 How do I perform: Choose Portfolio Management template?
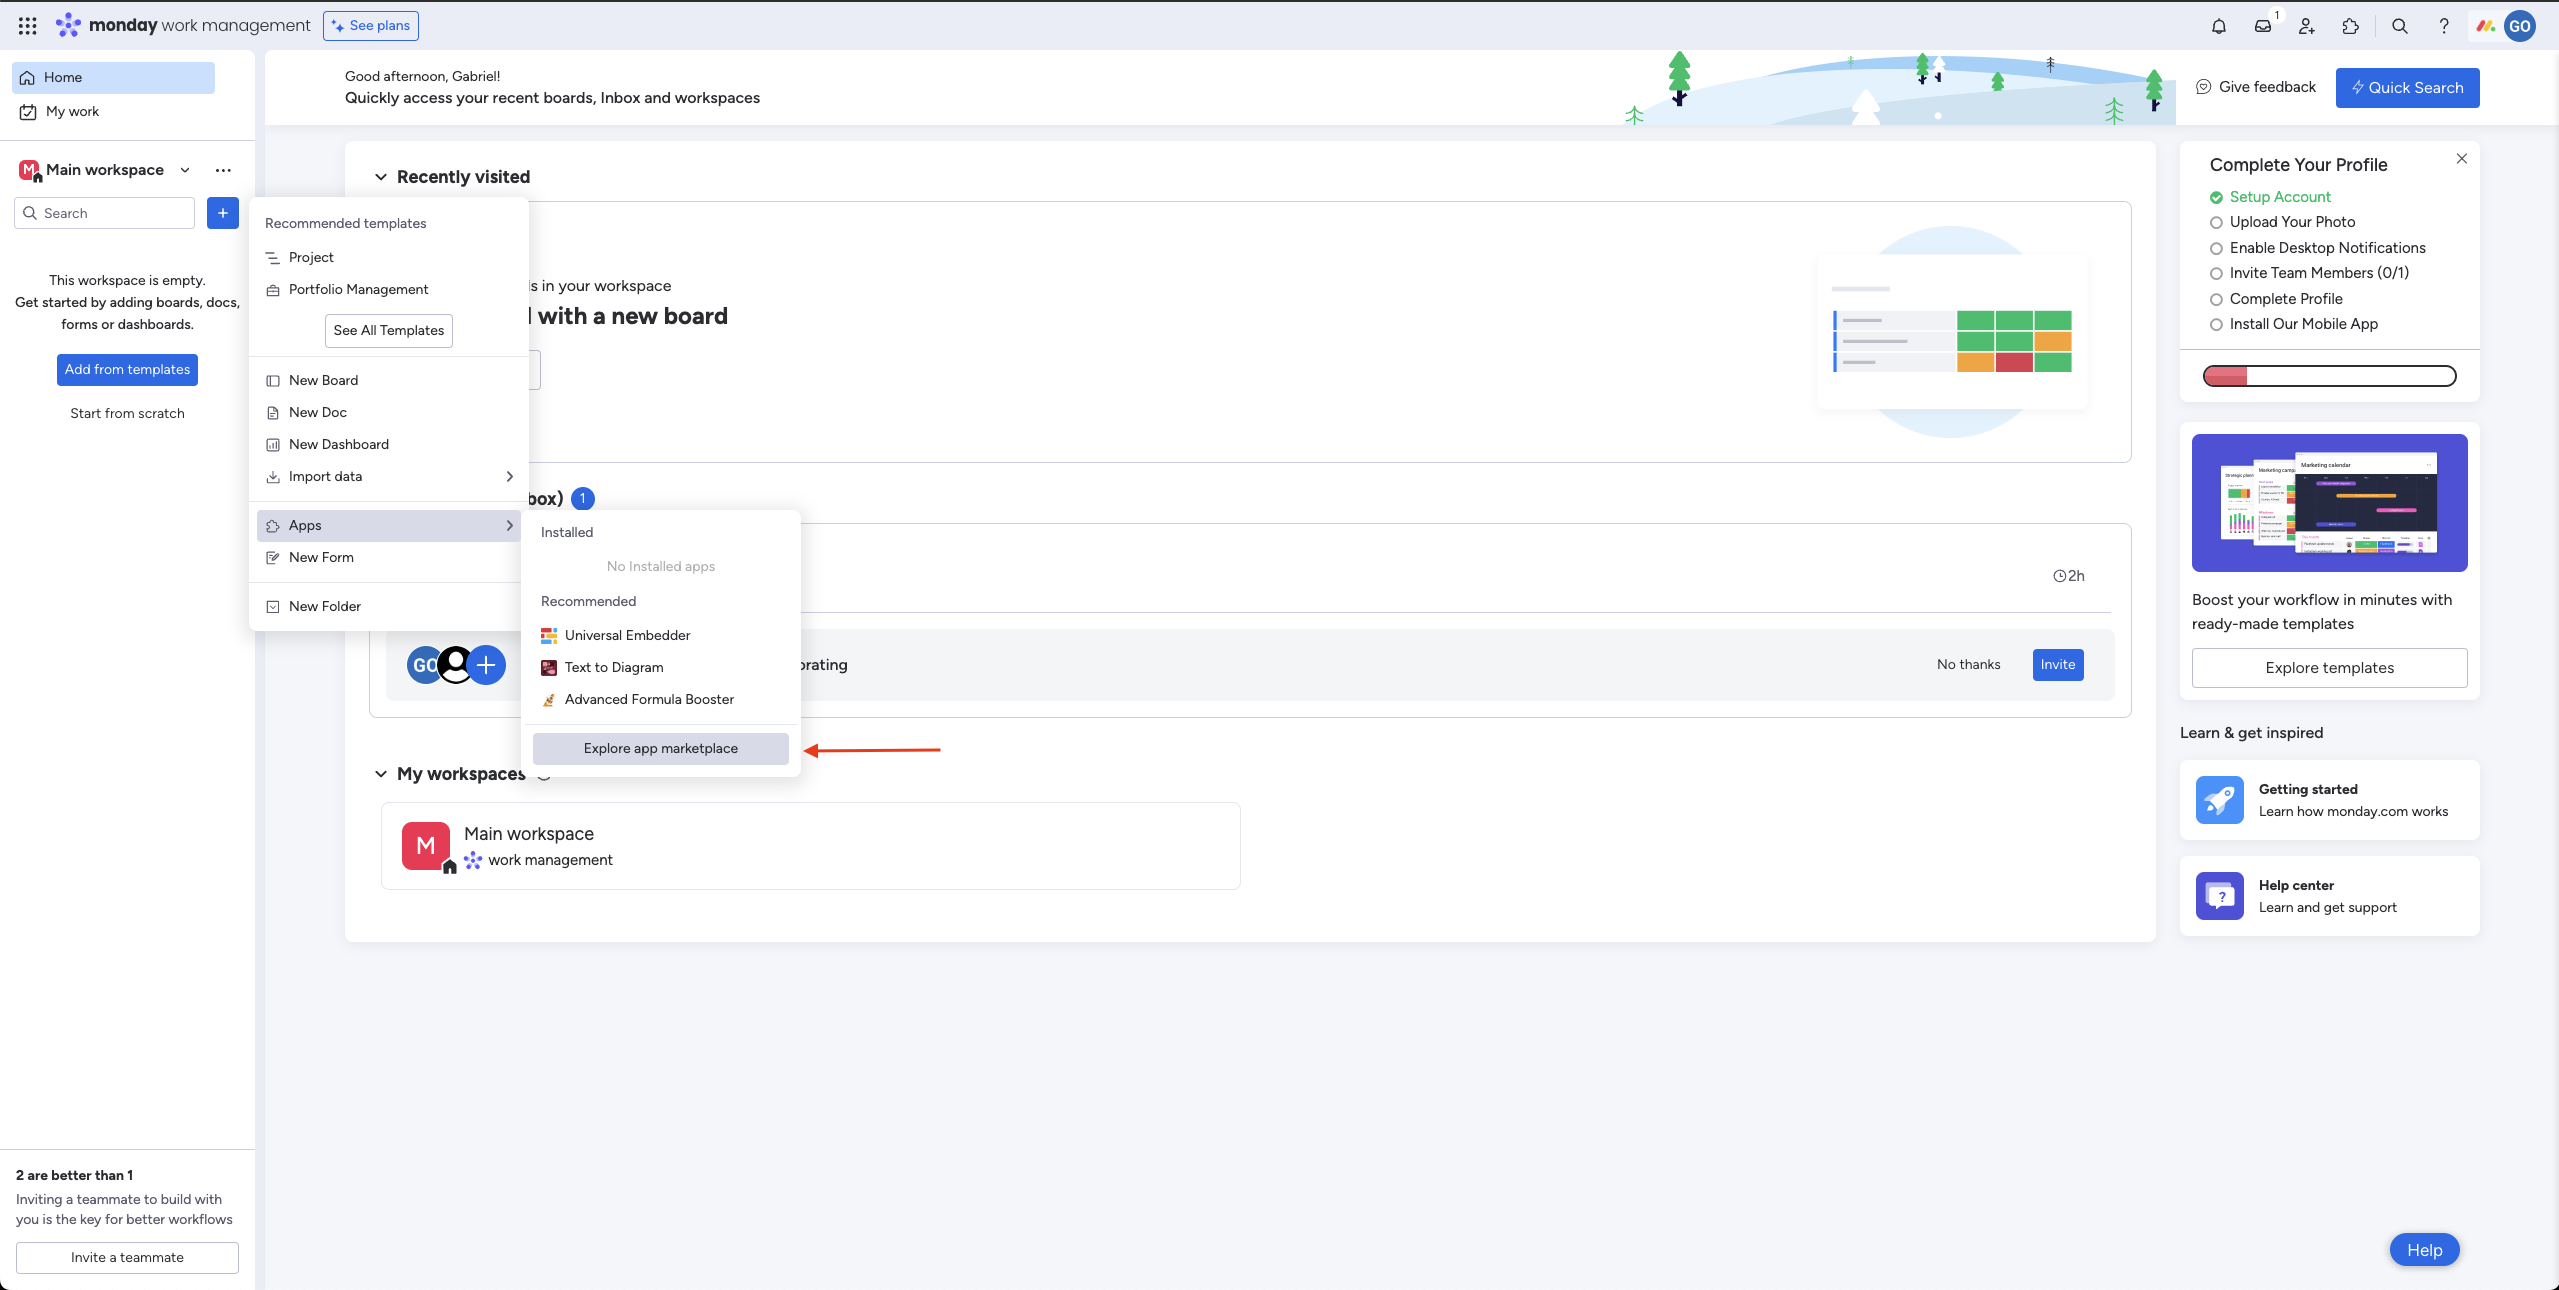389,290
